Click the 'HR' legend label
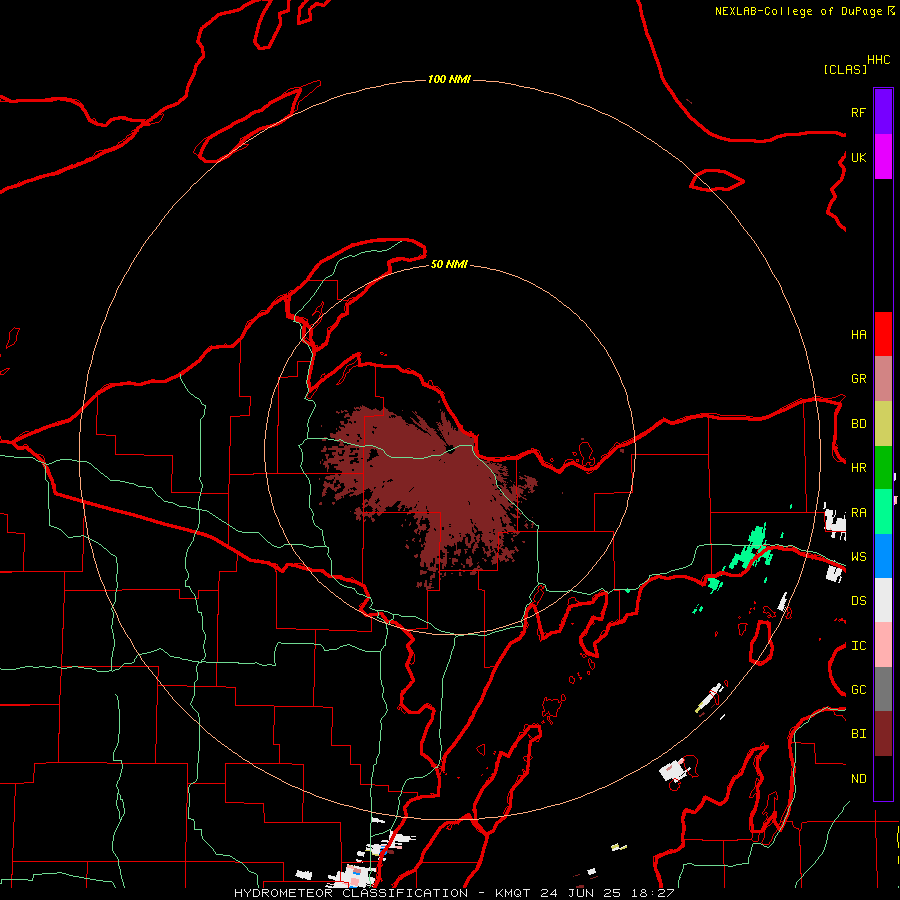 tap(858, 468)
